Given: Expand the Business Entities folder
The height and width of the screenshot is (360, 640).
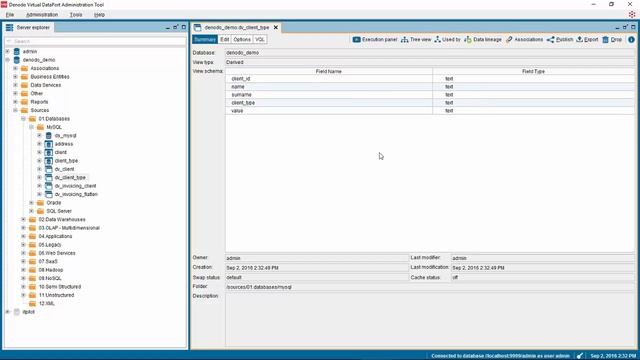Looking at the screenshot, I should (x=16, y=77).
